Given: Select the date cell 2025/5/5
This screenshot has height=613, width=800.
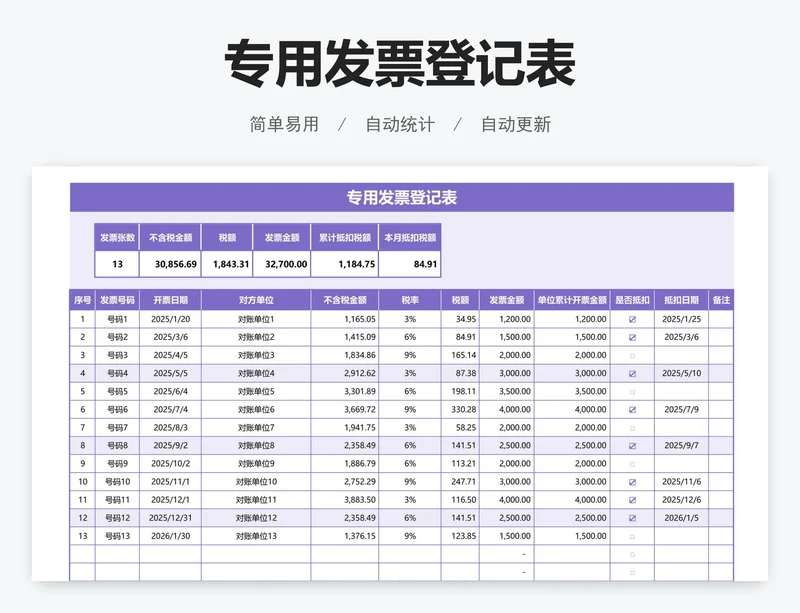Looking at the screenshot, I should tap(170, 373).
